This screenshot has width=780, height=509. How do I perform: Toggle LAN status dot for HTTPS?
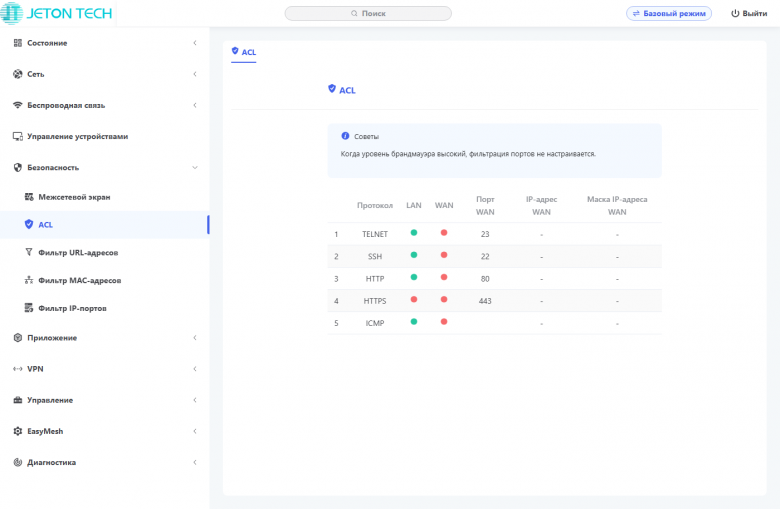click(413, 300)
